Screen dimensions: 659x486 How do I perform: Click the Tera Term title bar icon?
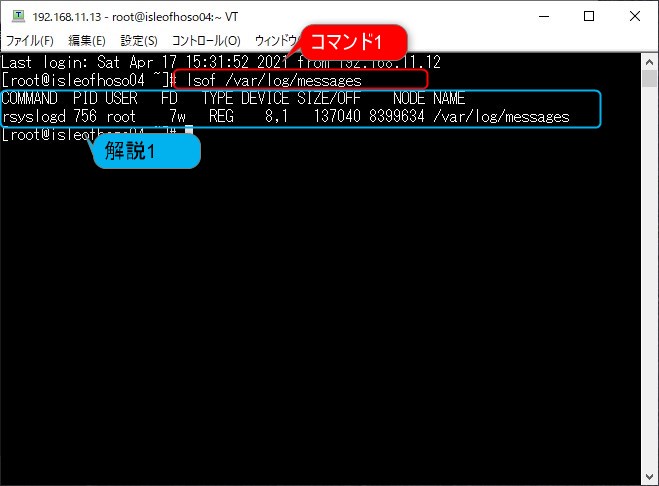click(18, 16)
